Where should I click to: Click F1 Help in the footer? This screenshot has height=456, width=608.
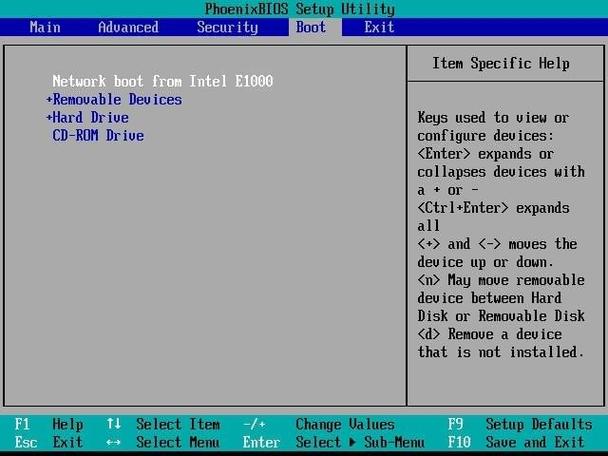point(50,424)
